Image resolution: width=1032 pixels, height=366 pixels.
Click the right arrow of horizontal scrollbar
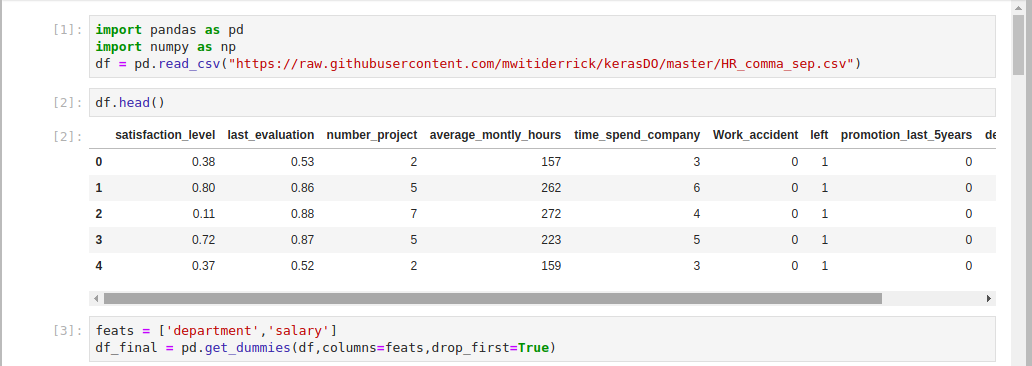(x=989, y=299)
